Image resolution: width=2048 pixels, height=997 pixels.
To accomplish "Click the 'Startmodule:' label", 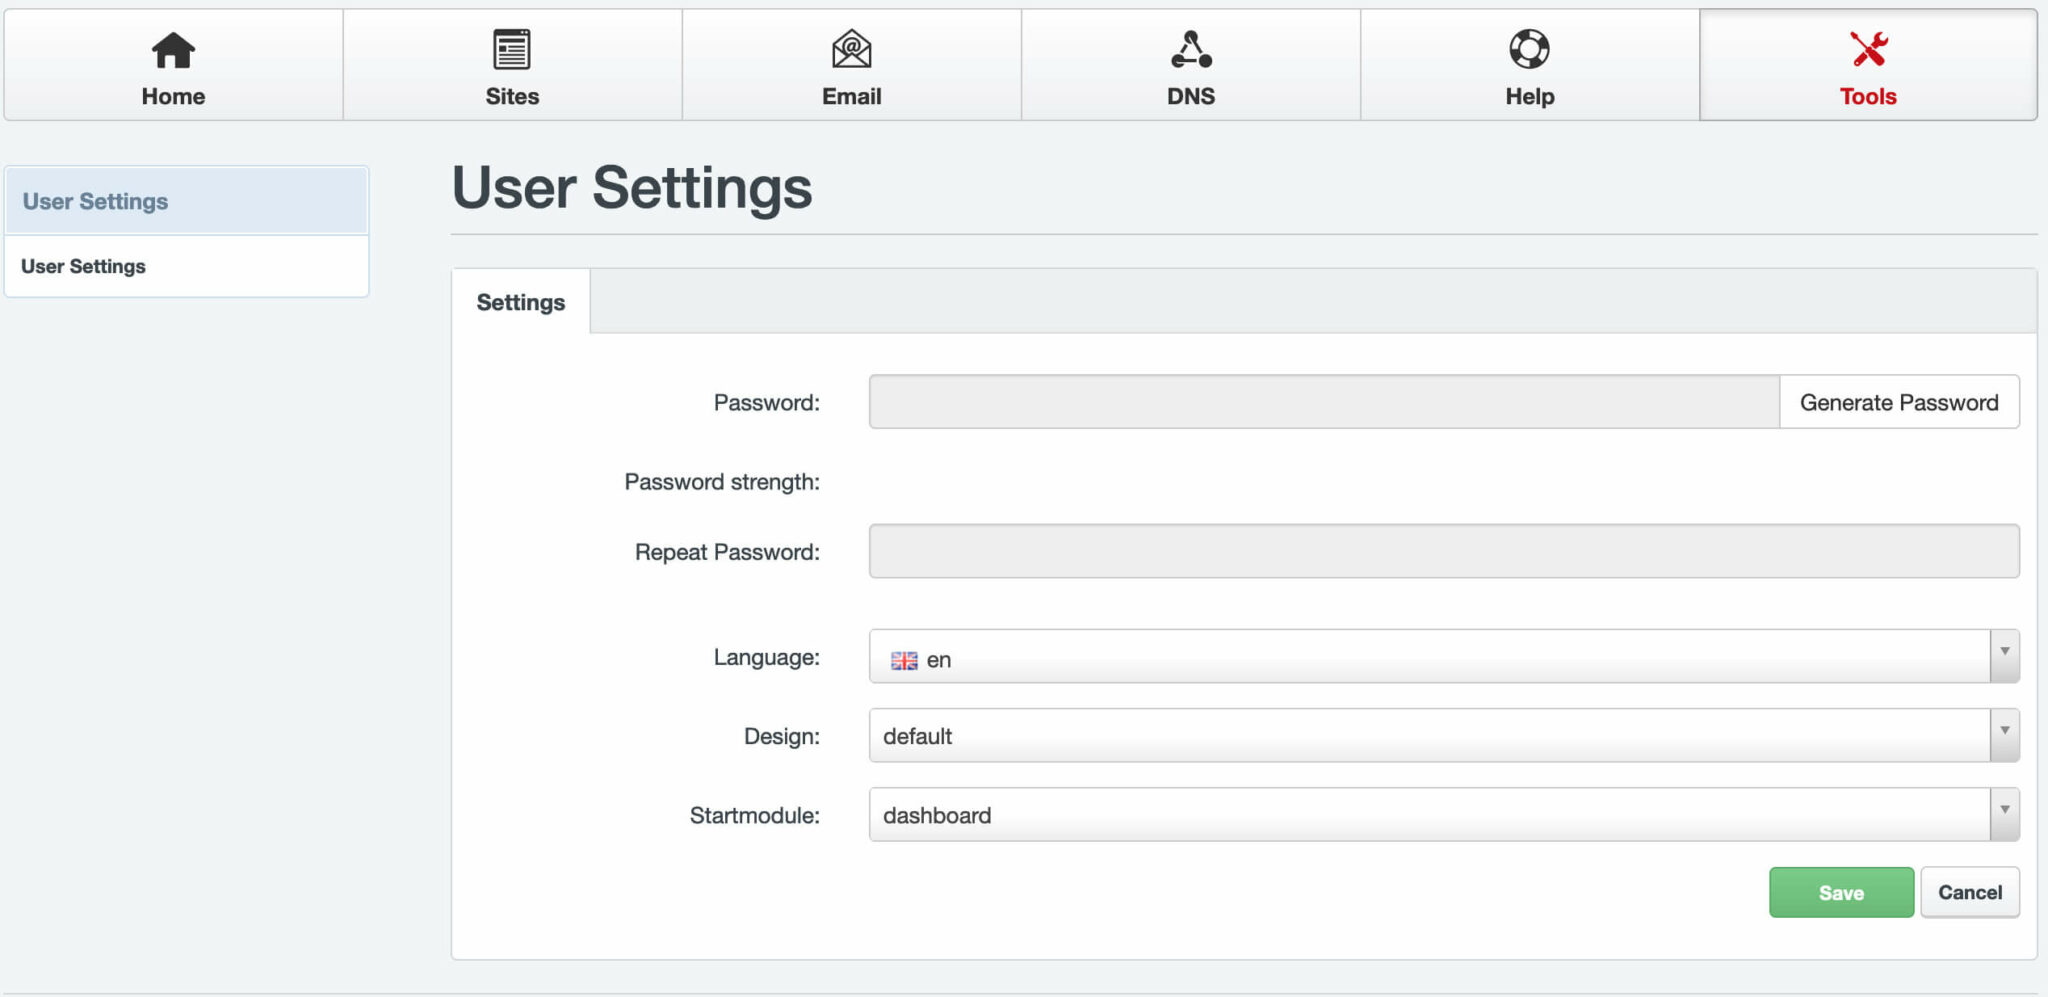I will (754, 815).
